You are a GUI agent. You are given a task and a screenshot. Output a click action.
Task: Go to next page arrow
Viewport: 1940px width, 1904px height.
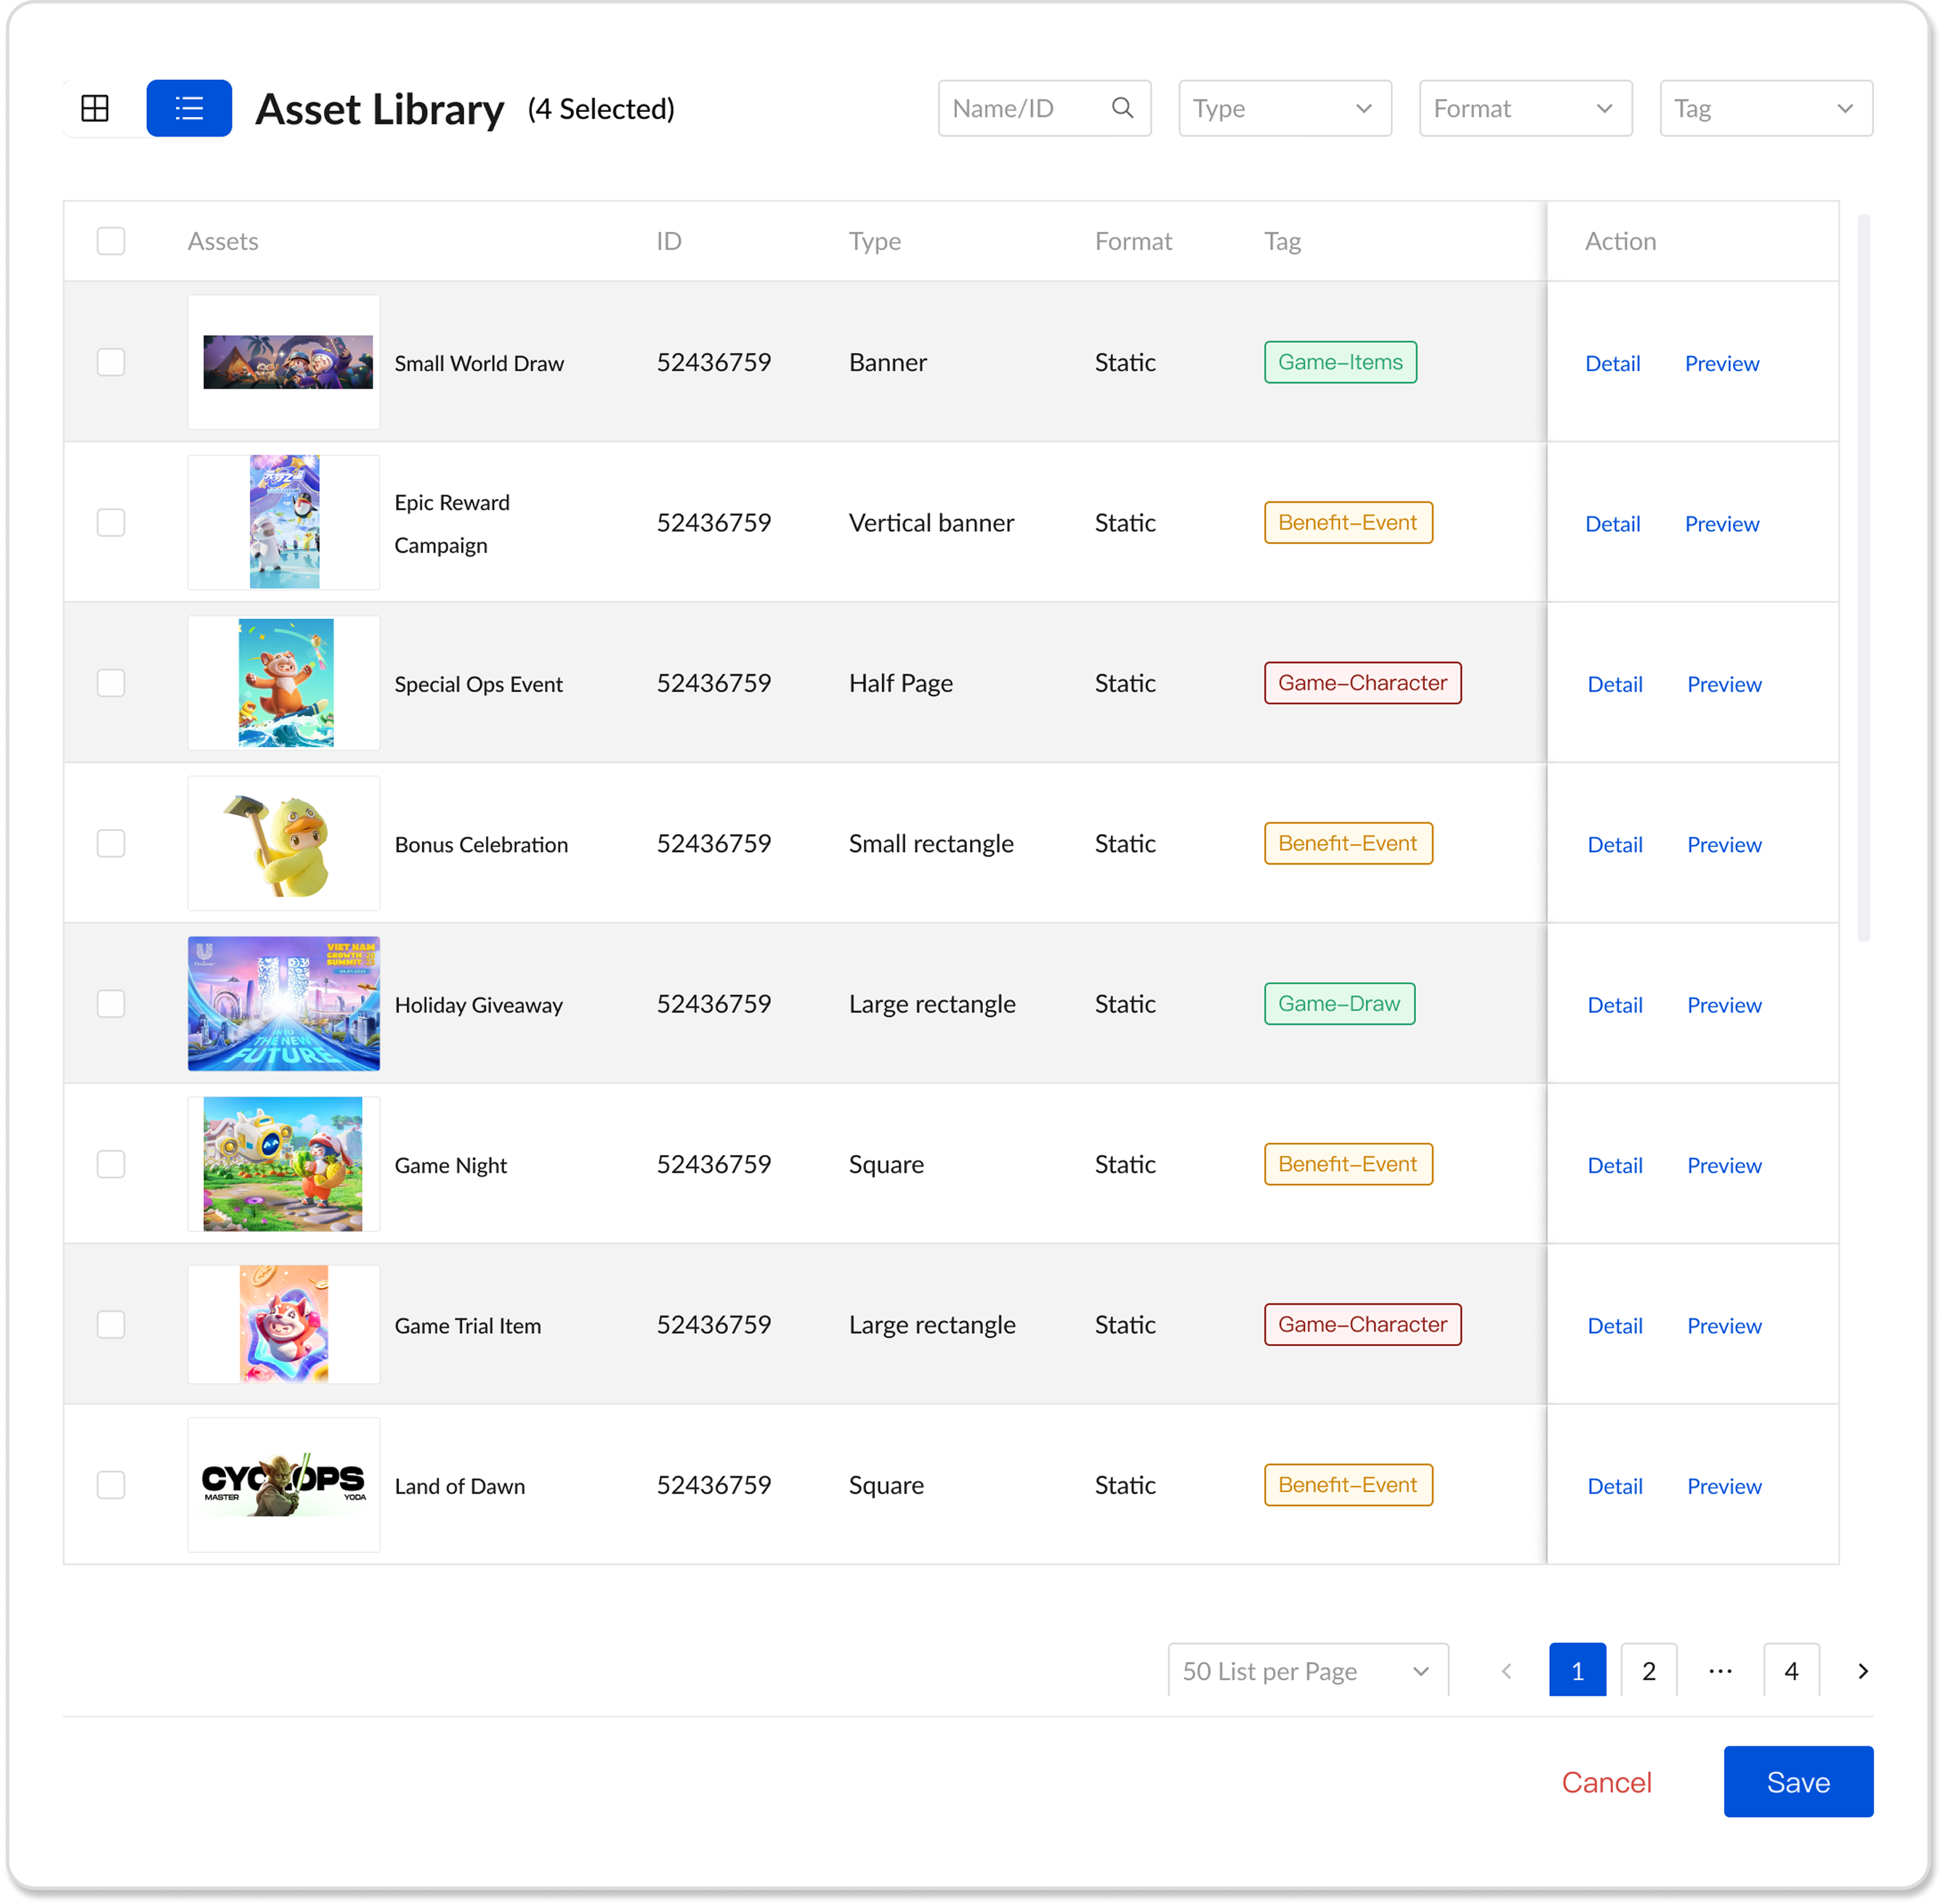pos(1862,1671)
